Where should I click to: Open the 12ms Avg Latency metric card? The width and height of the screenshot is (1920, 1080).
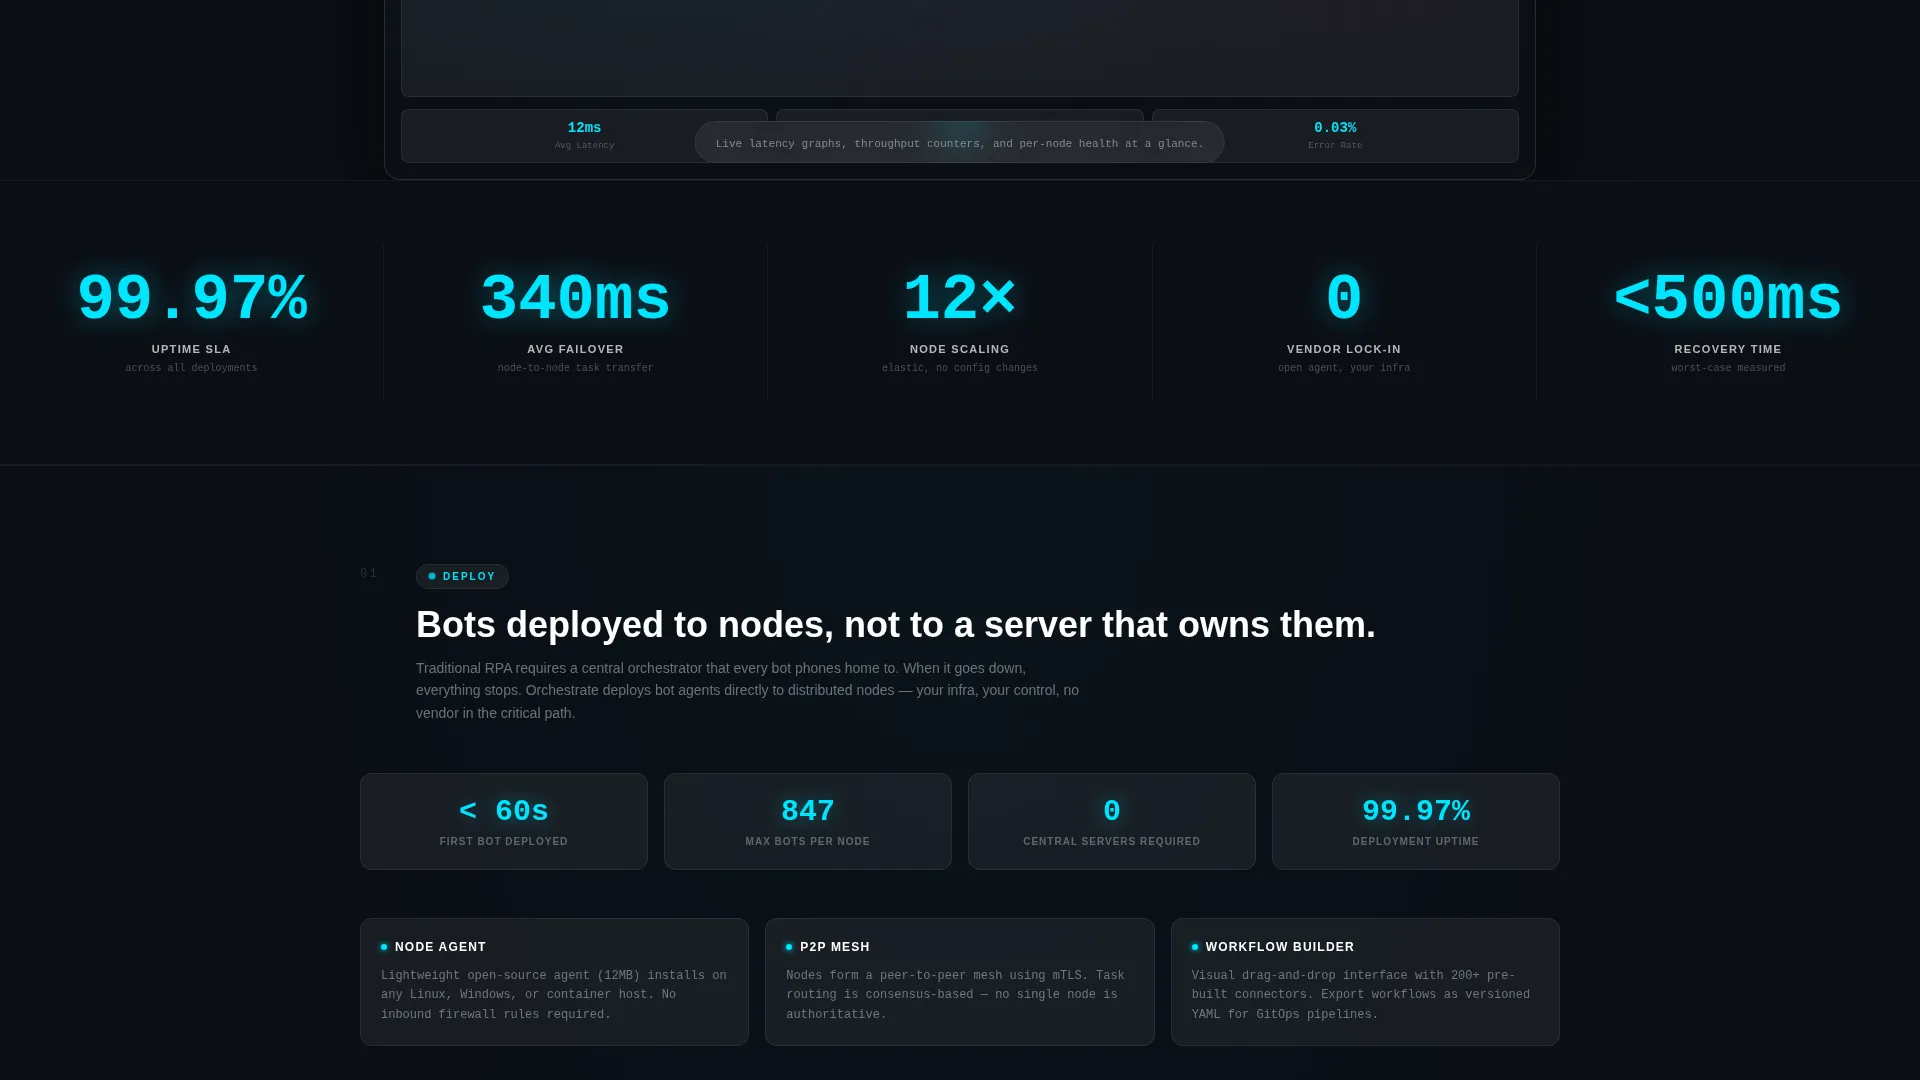point(584,136)
